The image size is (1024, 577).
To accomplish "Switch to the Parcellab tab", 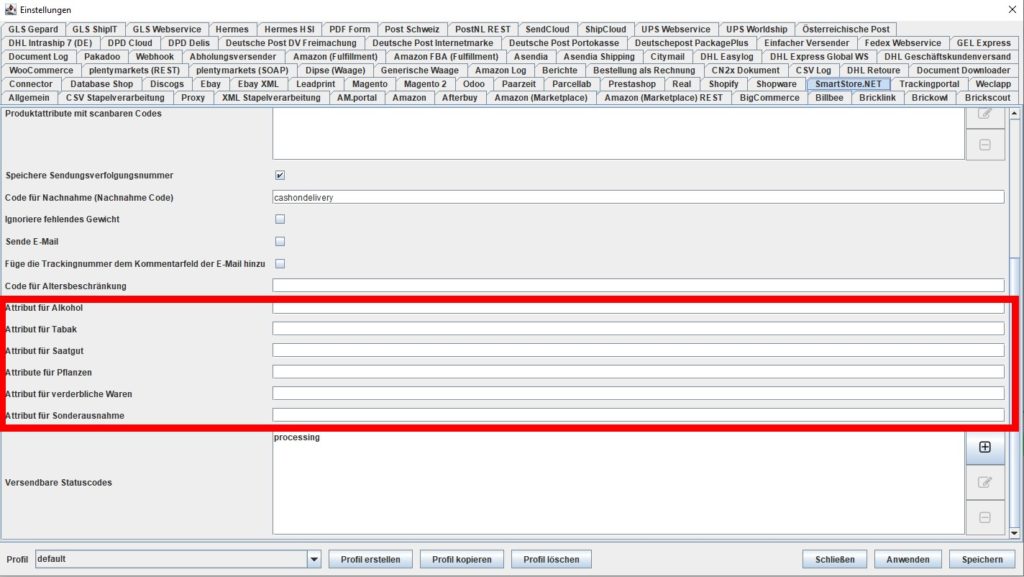I will (x=571, y=84).
